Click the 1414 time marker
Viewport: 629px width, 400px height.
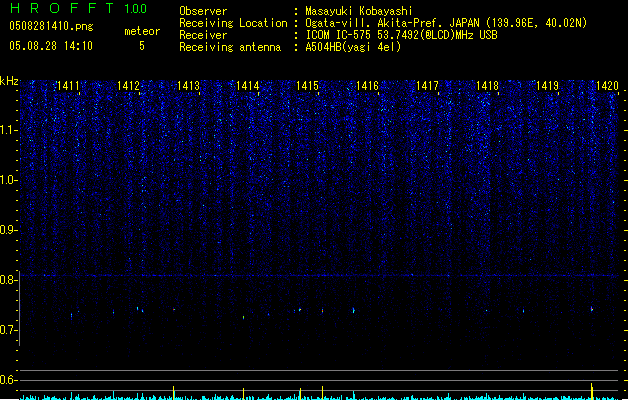[x=248, y=86]
